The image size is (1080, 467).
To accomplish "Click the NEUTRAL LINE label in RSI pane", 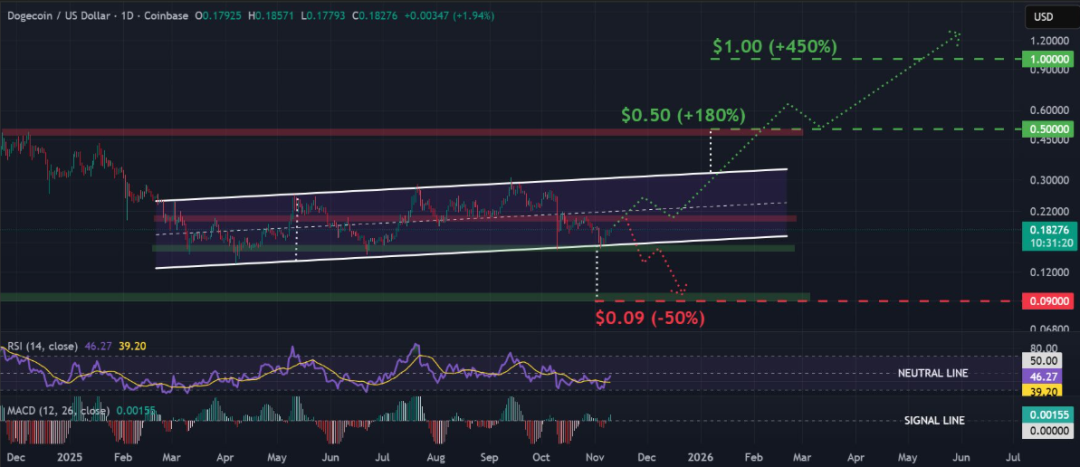I will [x=935, y=373].
